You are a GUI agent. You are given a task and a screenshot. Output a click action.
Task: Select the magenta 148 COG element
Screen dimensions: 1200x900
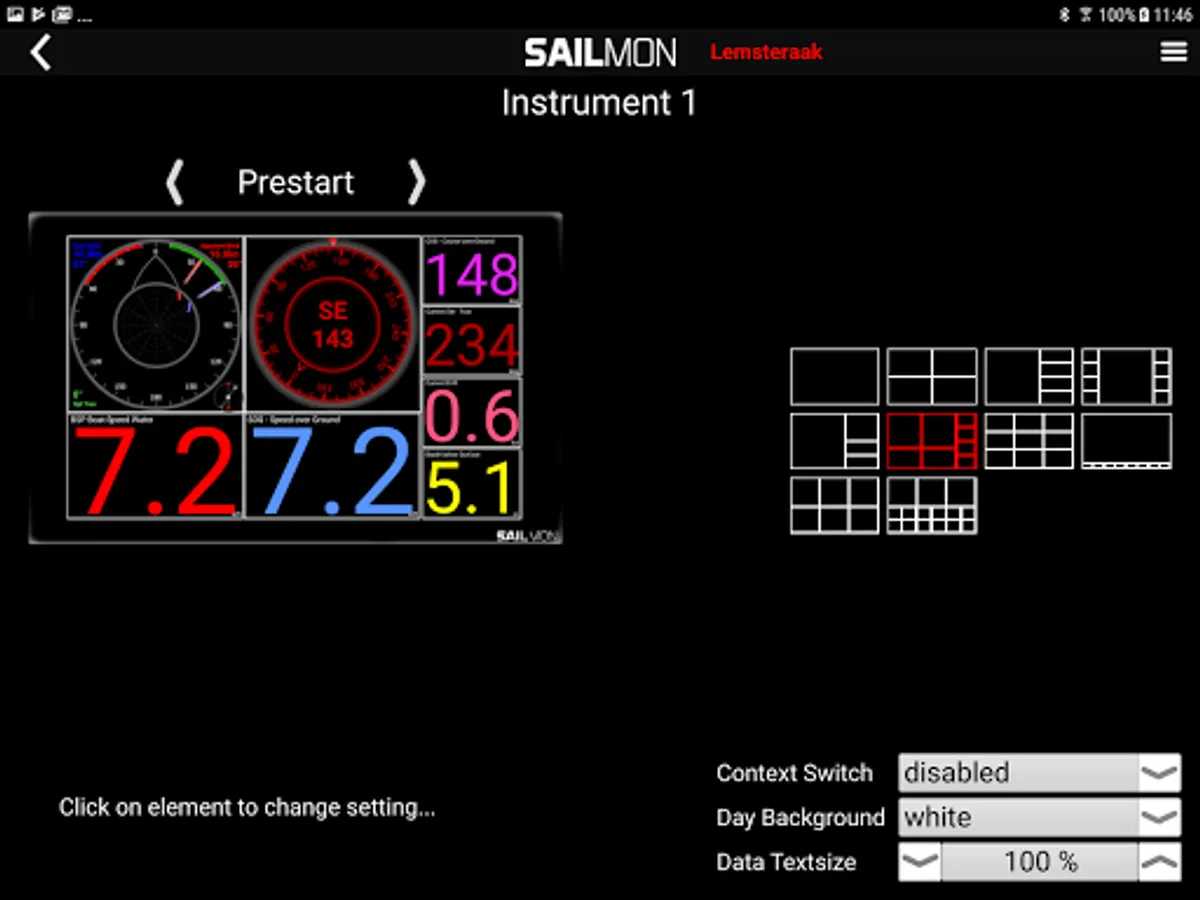(x=471, y=270)
